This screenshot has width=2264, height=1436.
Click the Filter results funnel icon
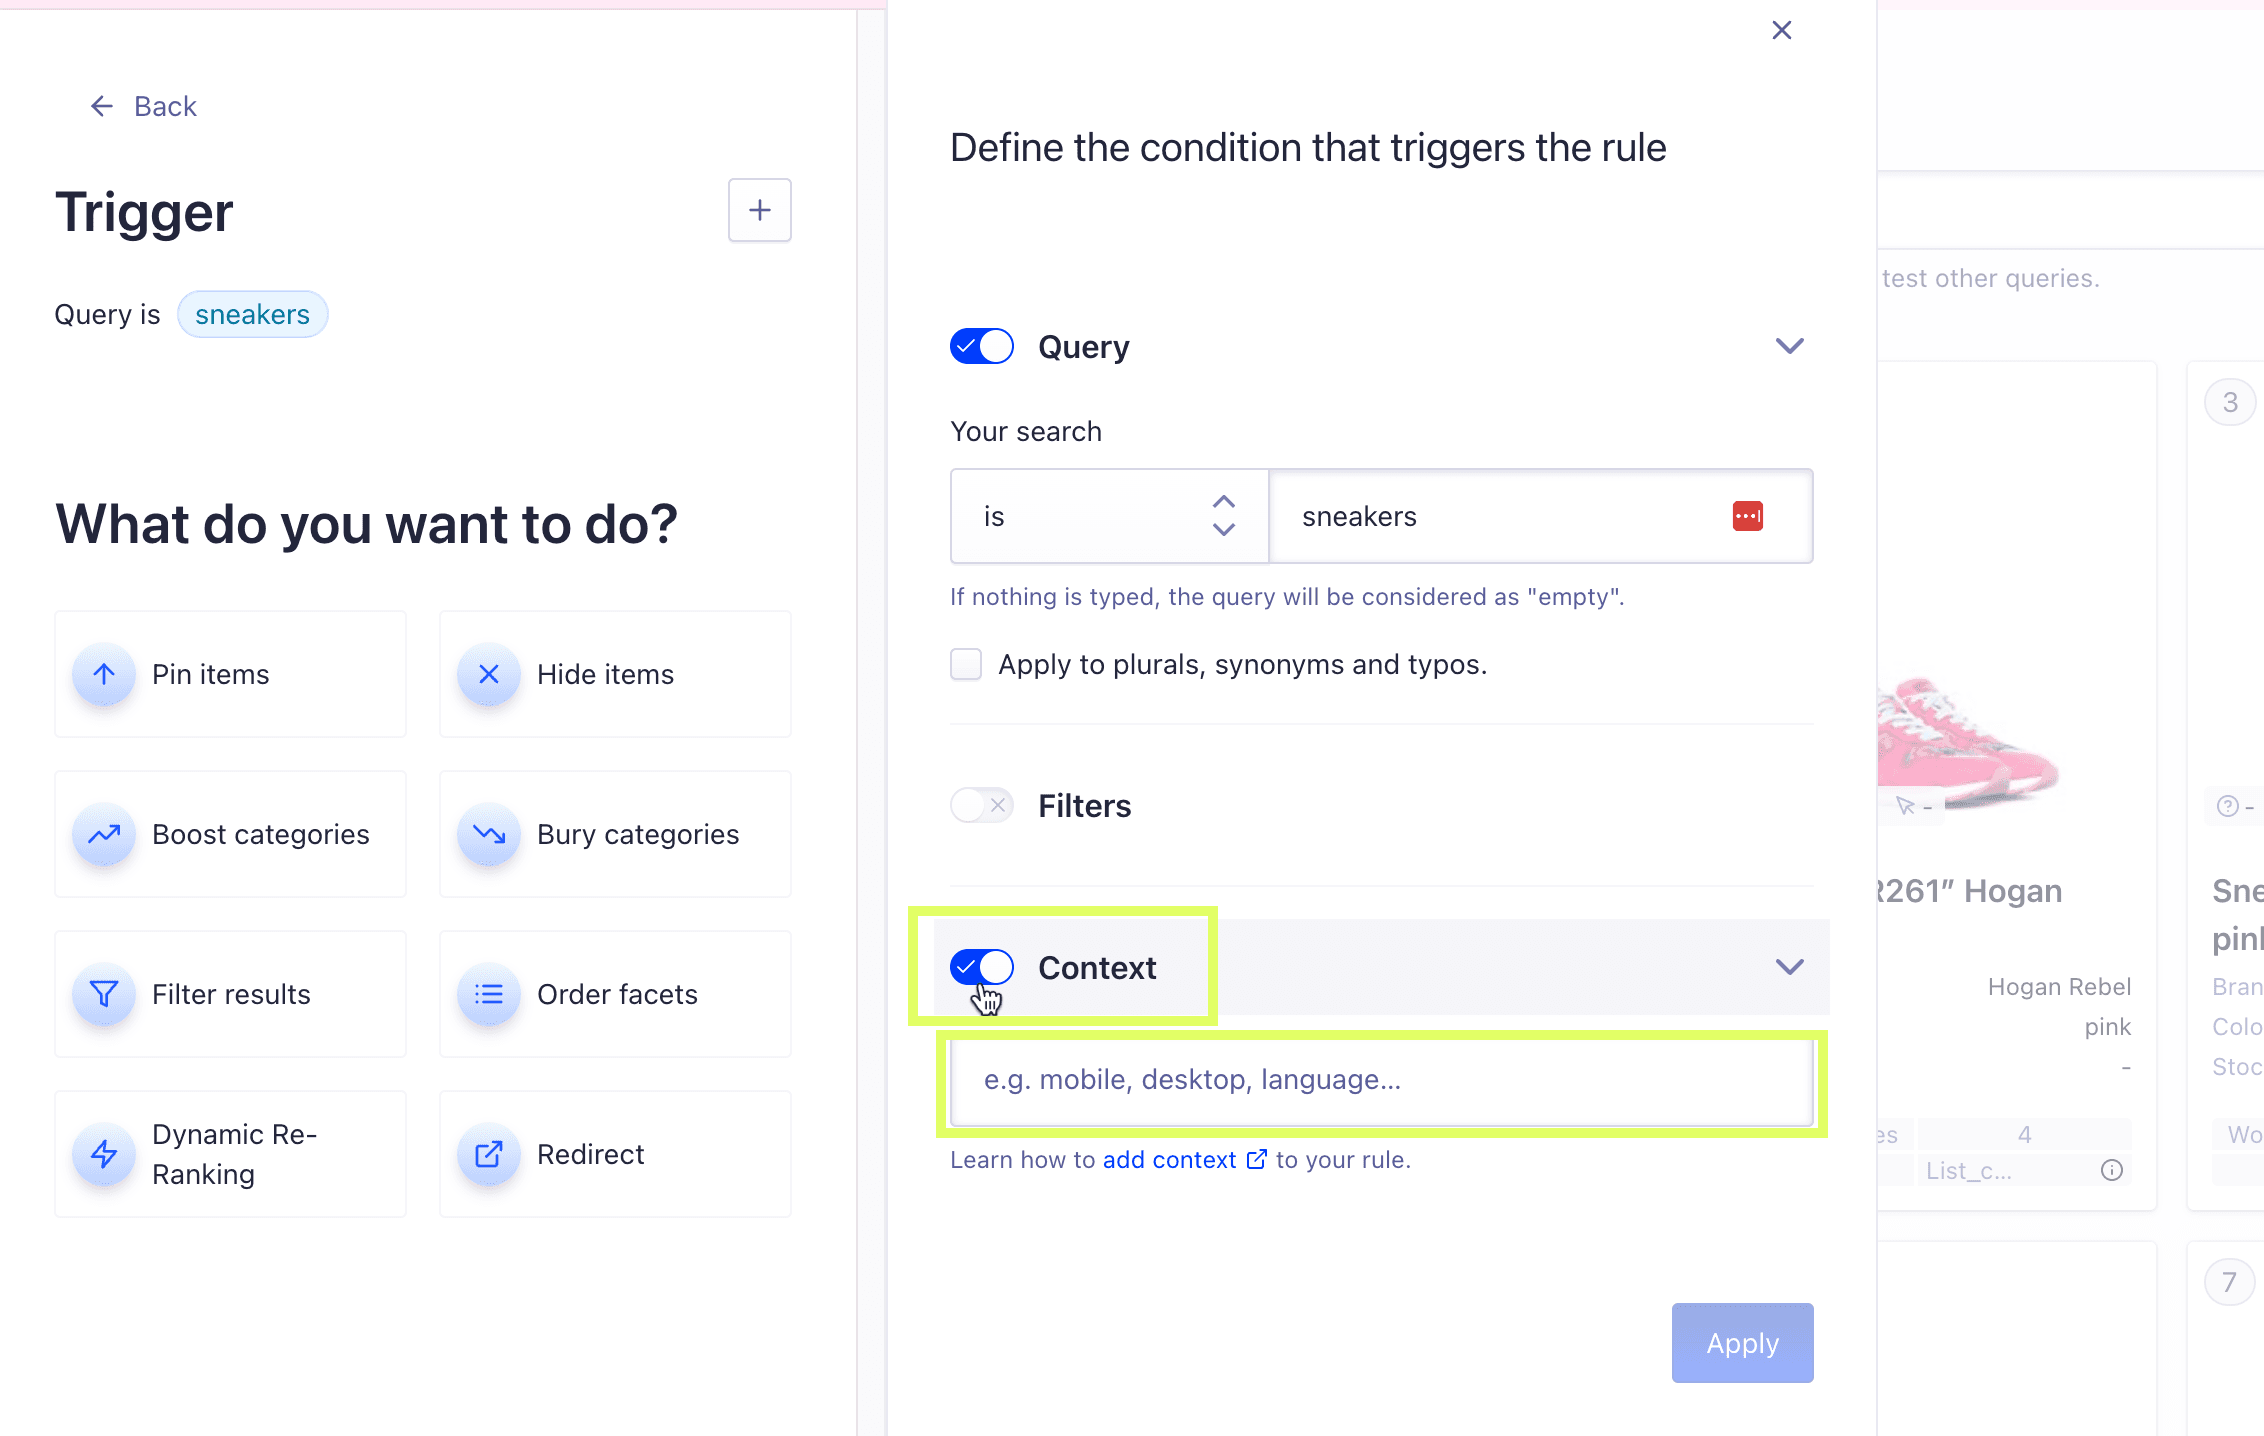[104, 995]
